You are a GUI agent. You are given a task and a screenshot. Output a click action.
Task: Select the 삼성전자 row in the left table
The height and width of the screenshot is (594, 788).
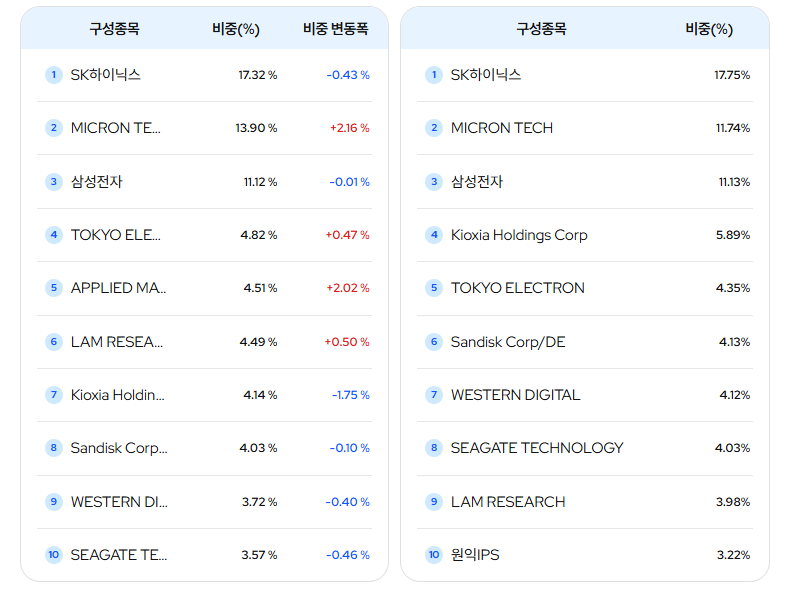click(205, 181)
